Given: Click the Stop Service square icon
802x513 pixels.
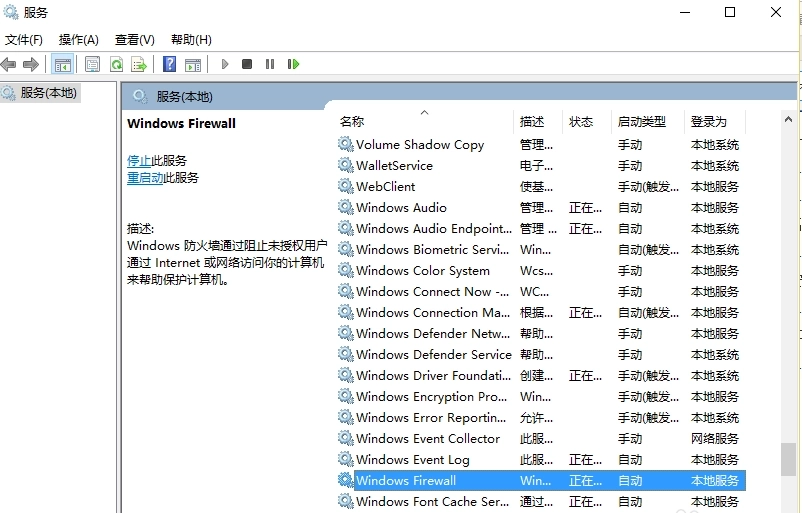Looking at the screenshot, I should point(247,64).
